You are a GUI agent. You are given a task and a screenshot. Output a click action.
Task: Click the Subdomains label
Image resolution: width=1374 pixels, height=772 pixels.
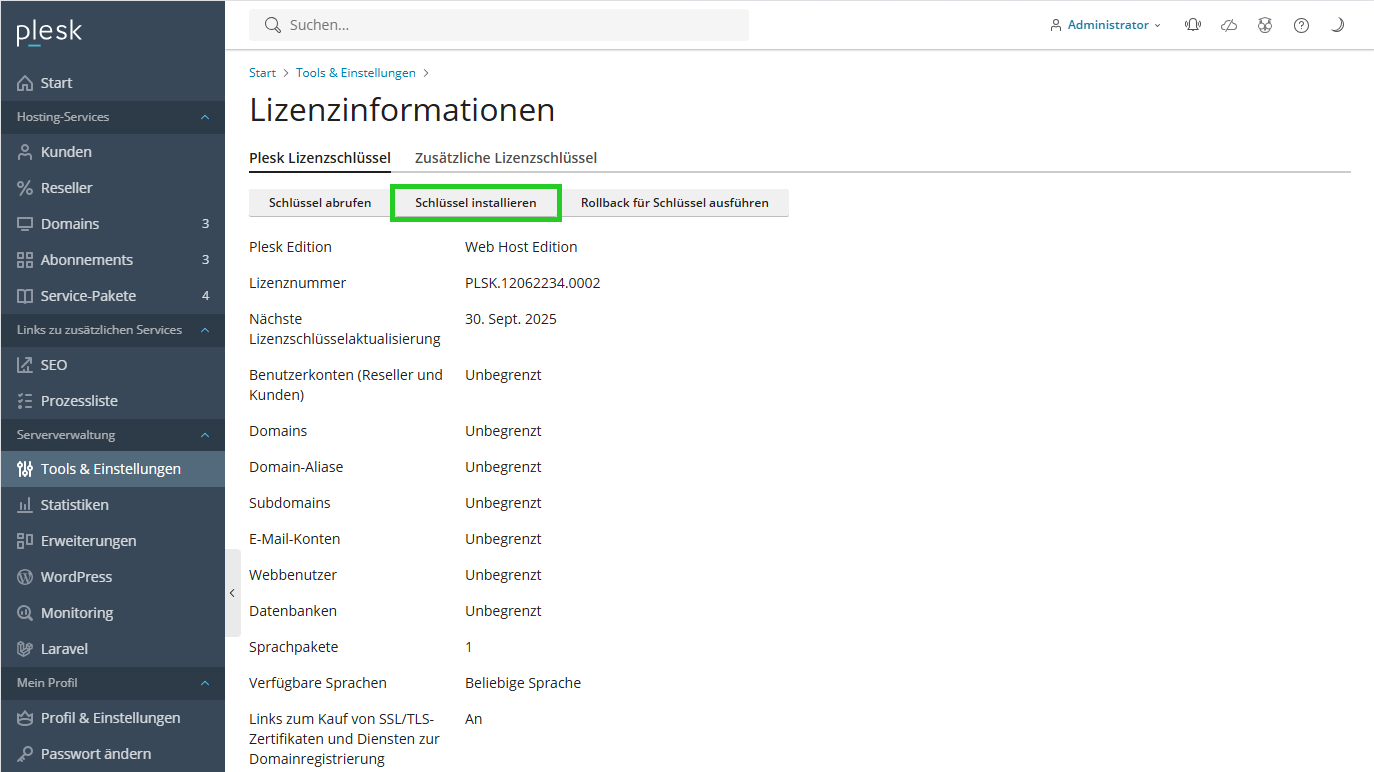pos(290,503)
